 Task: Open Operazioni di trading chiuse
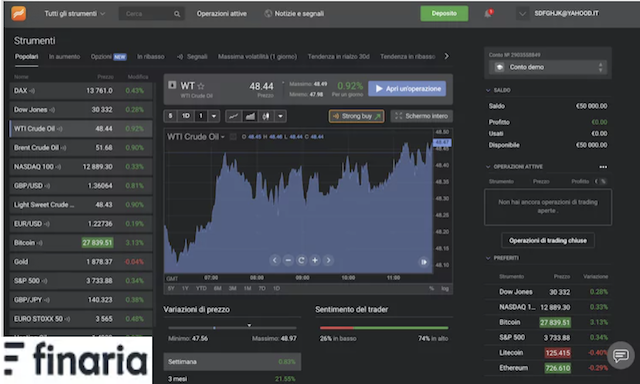click(548, 241)
